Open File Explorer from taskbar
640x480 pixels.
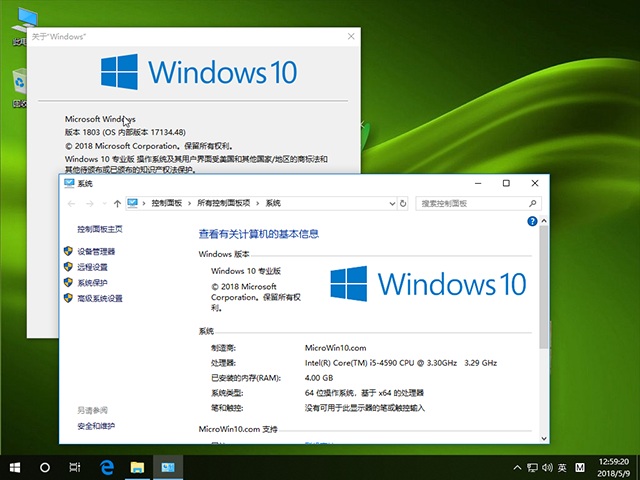coord(138,467)
